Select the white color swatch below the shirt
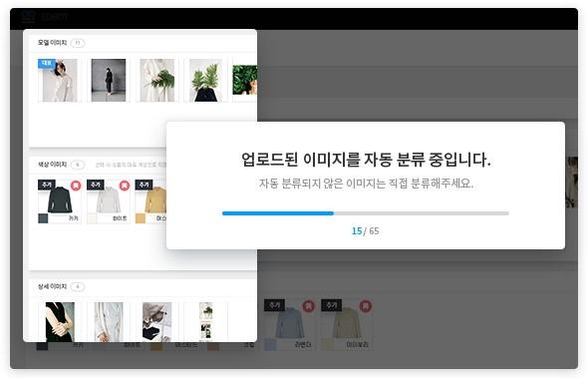588x378 pixels. pos(92,218)
